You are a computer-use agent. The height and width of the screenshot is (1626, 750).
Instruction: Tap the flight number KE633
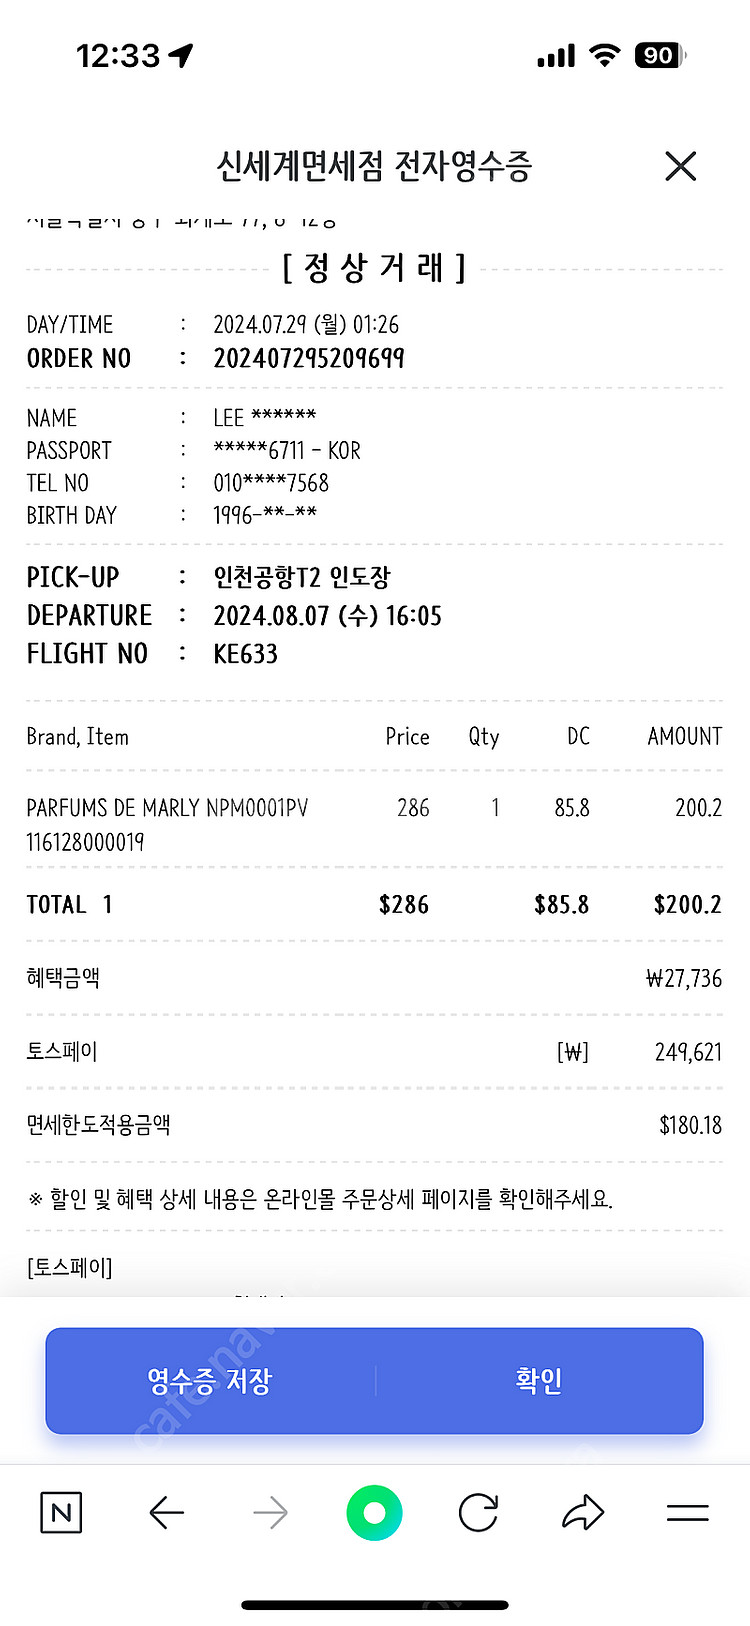point(245,654)
